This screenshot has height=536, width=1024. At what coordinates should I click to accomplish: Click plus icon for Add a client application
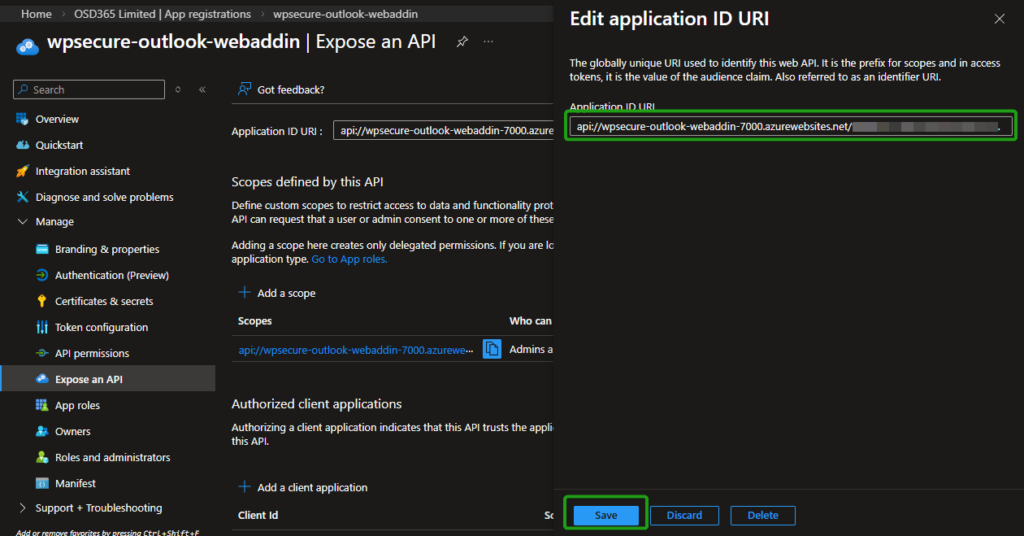point(244,487)
